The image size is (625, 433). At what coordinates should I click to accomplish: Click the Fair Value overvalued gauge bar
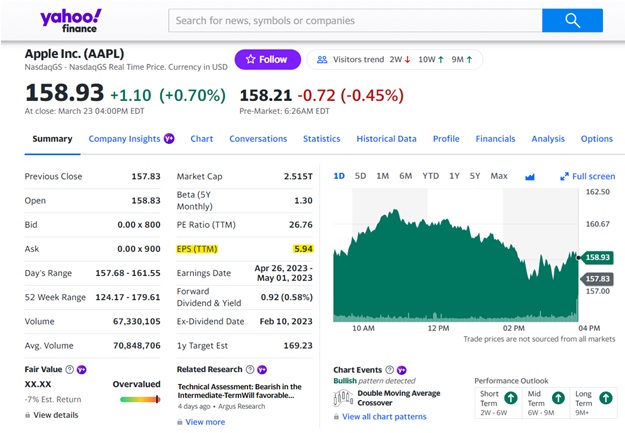tap(140, 399)
